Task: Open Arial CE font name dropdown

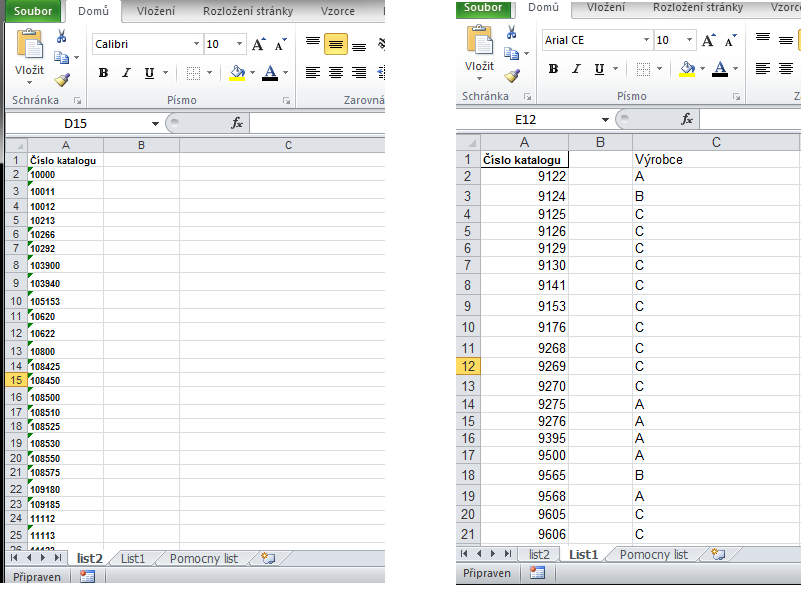Action: pyautogui.click(x=647, y=40)
